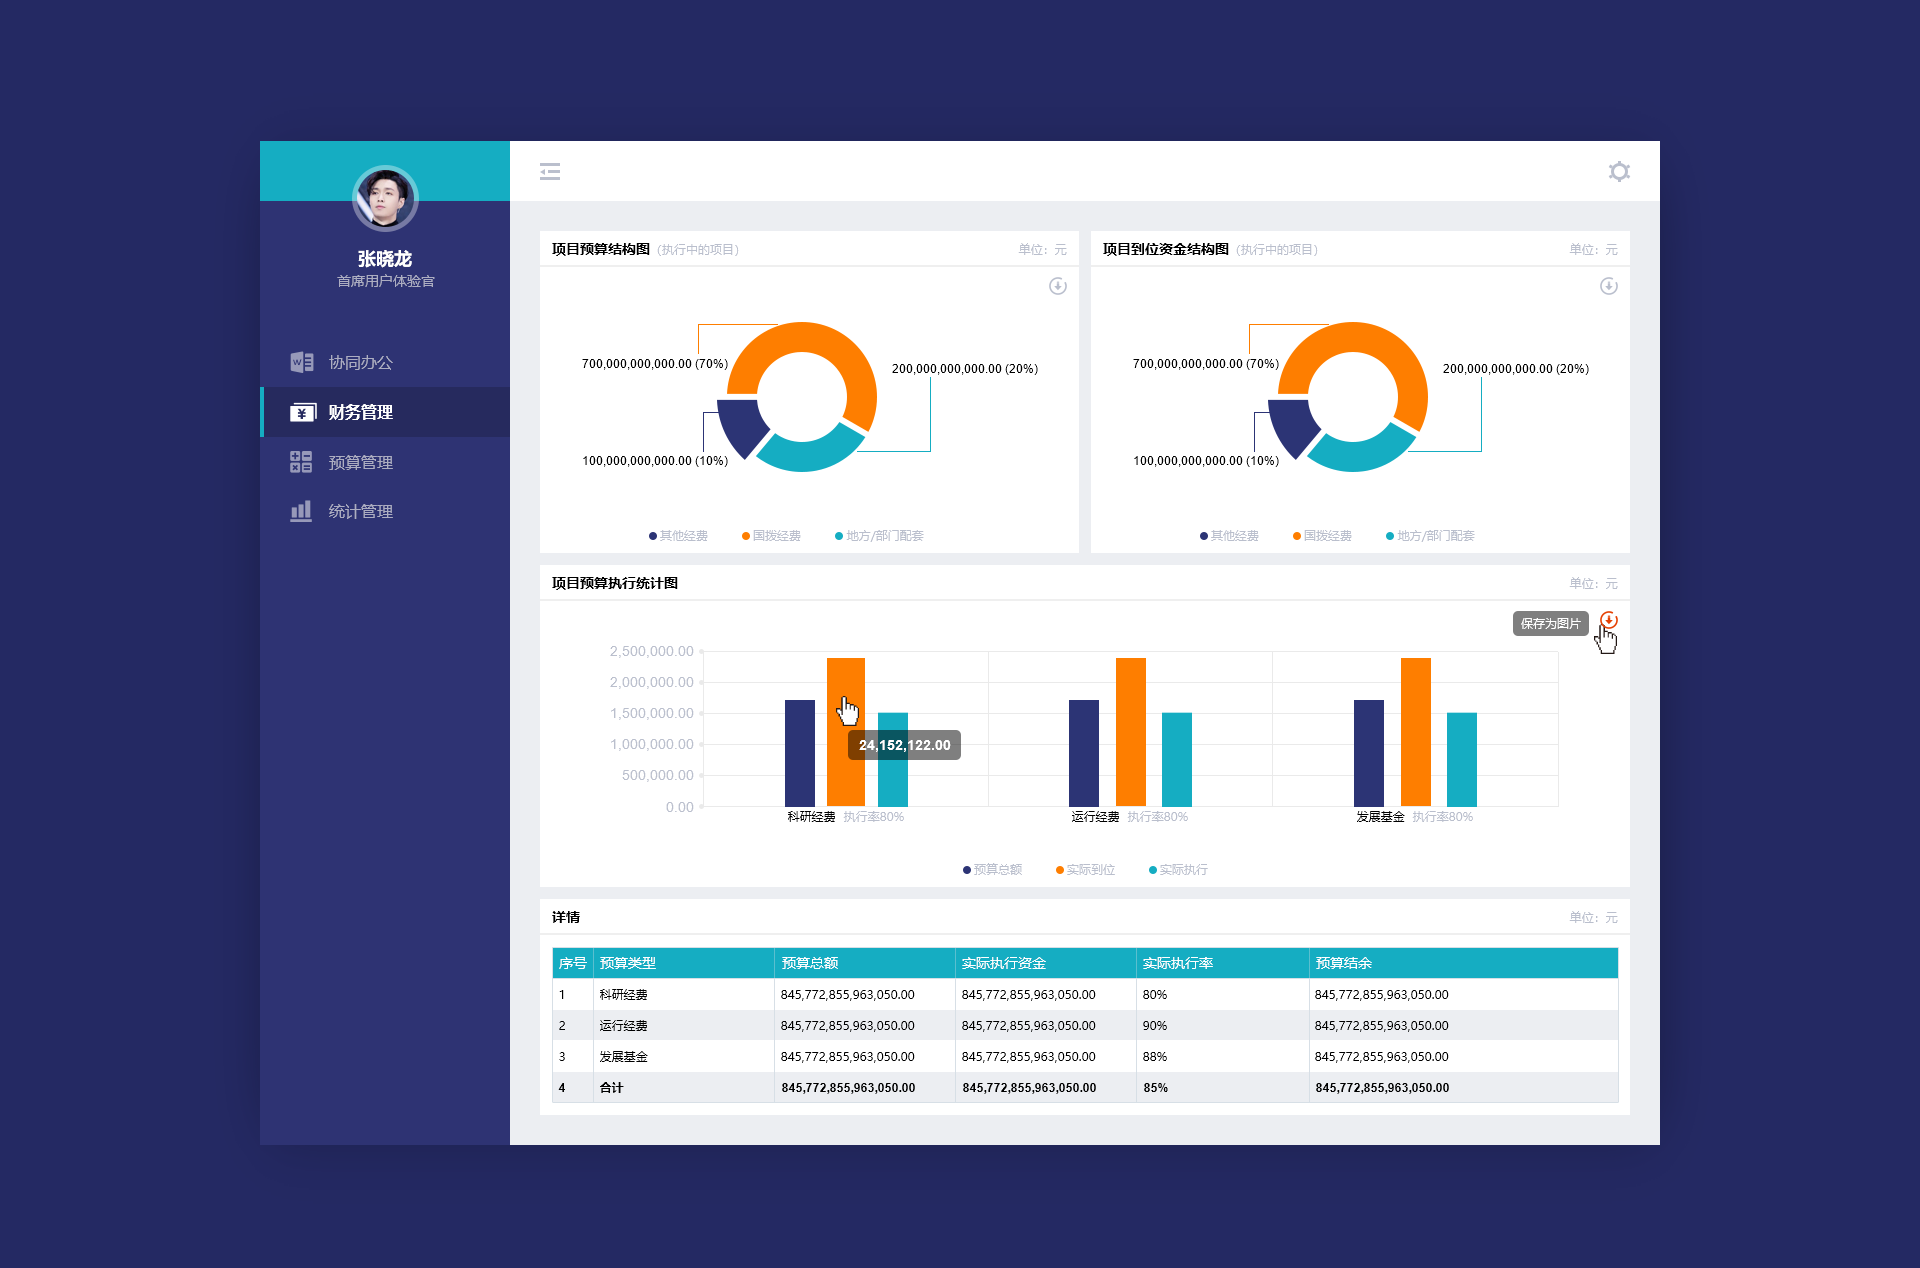
Task: Toggle 地方/部门配套 legend in 项目到位资金结构图
Action: (x=1430, y=536)
